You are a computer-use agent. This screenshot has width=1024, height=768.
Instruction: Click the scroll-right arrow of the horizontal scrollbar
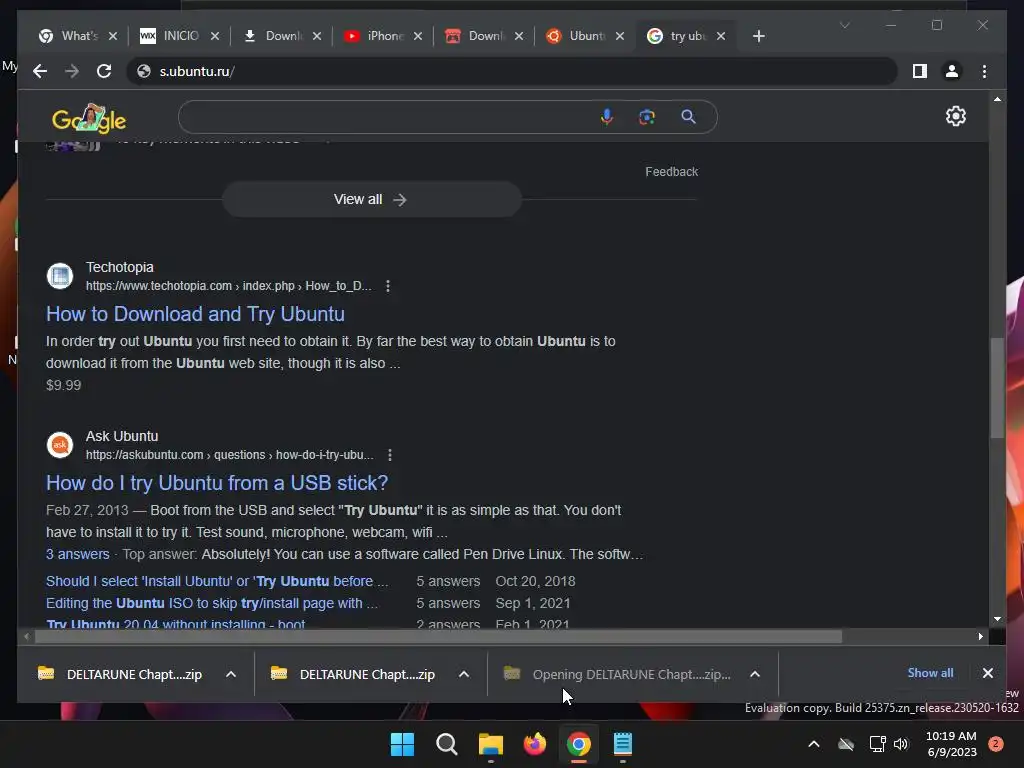(980, 636)
